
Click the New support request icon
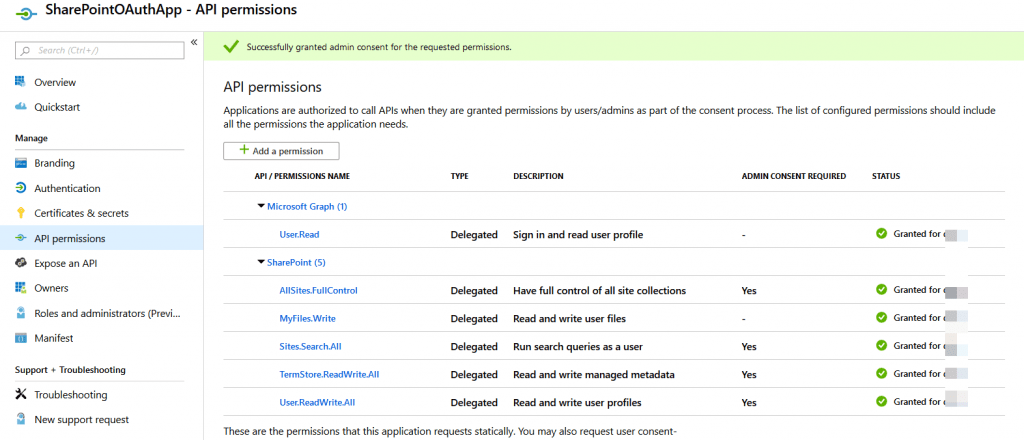tap(20, 419)
